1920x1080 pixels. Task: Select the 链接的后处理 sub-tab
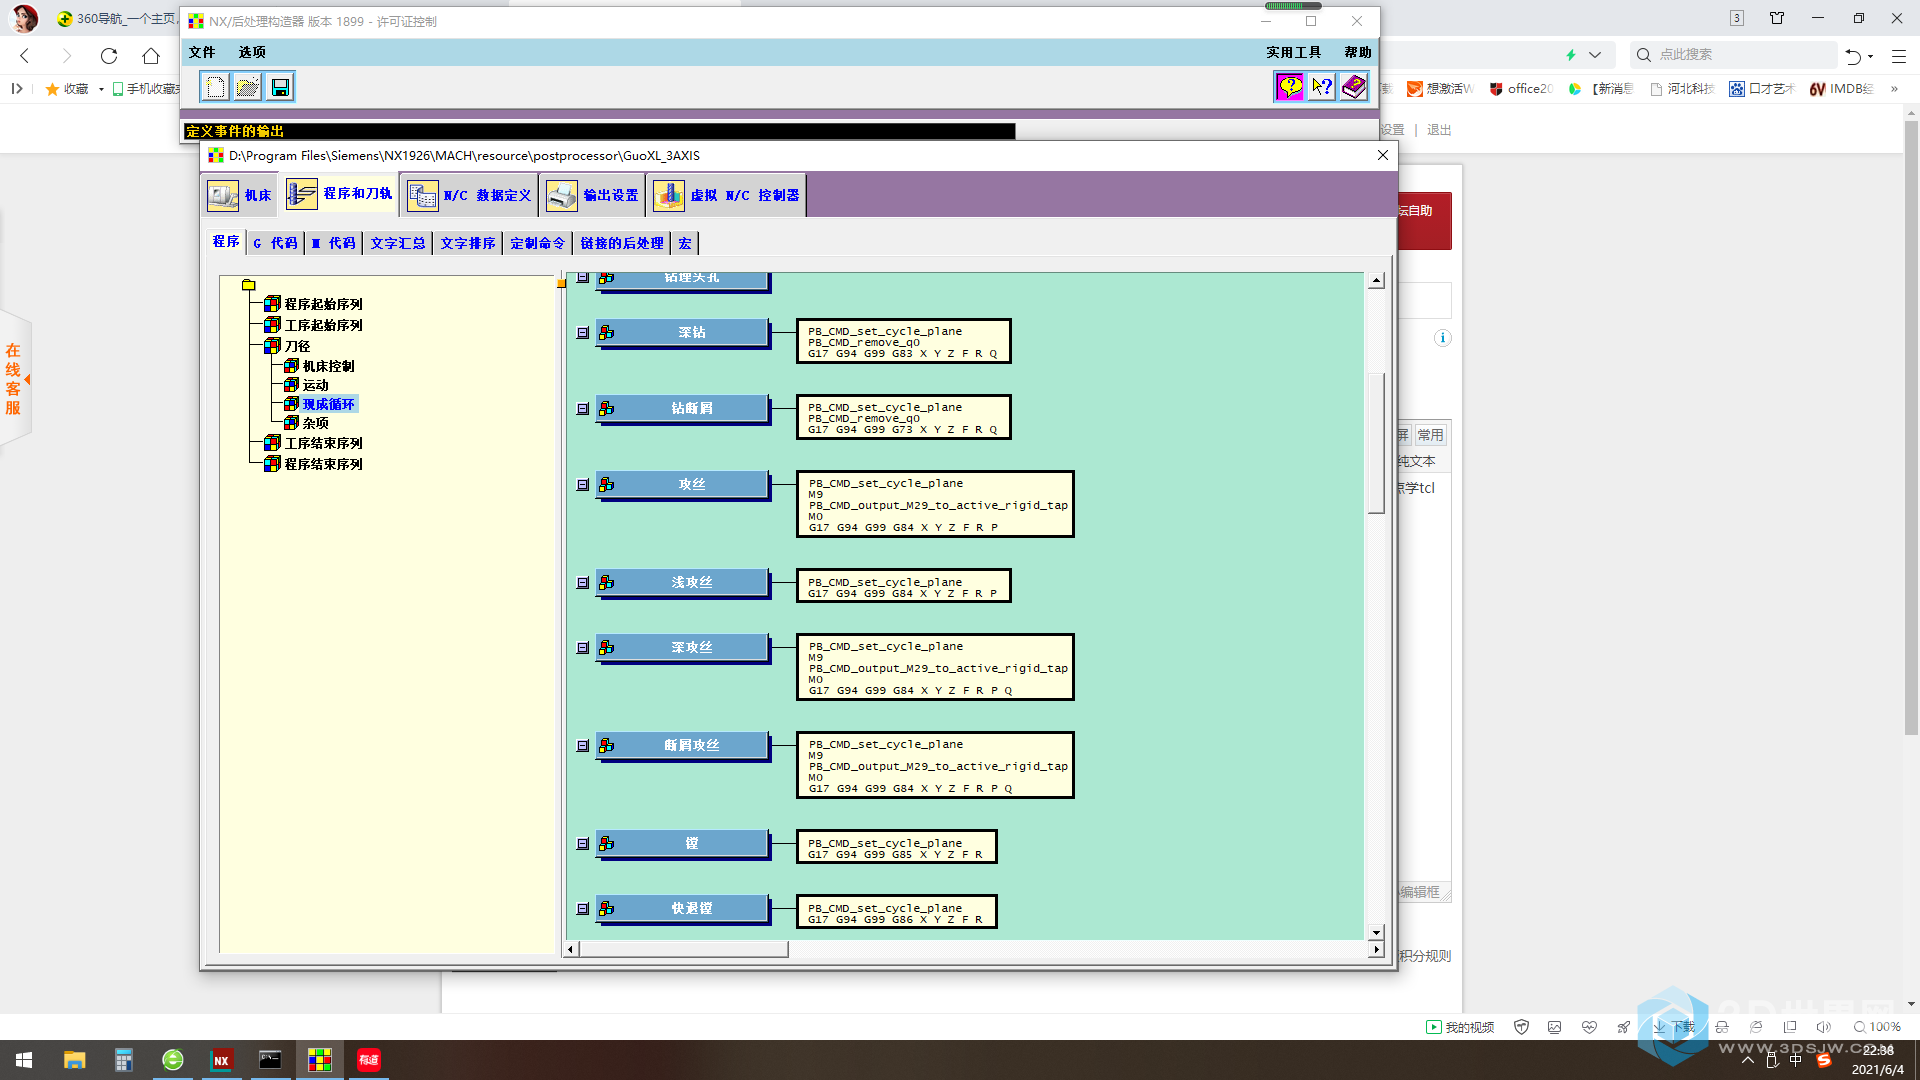coord(622,243)
